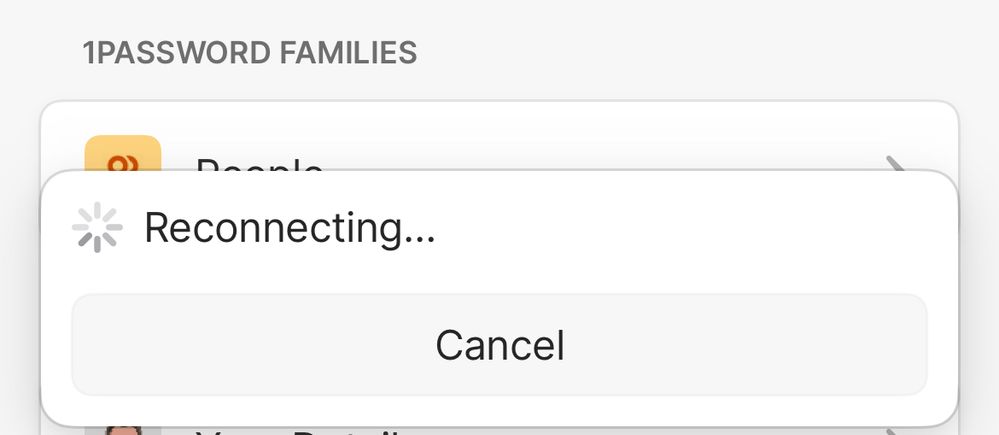999x435 pixels.
Task: Click the profile picture at bottom edge
Action: (x=123, y=430)
